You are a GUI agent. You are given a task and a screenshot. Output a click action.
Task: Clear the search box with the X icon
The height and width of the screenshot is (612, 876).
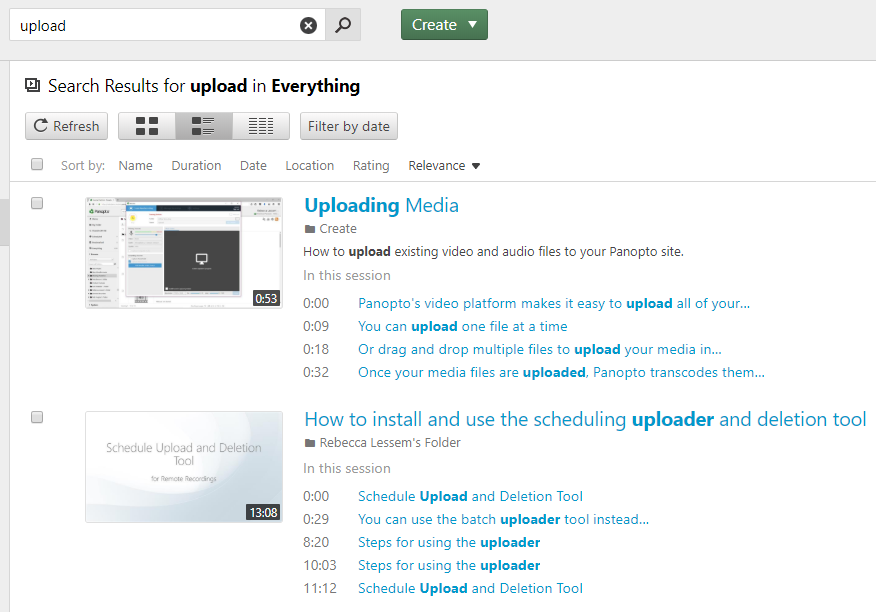coord(309,24)
